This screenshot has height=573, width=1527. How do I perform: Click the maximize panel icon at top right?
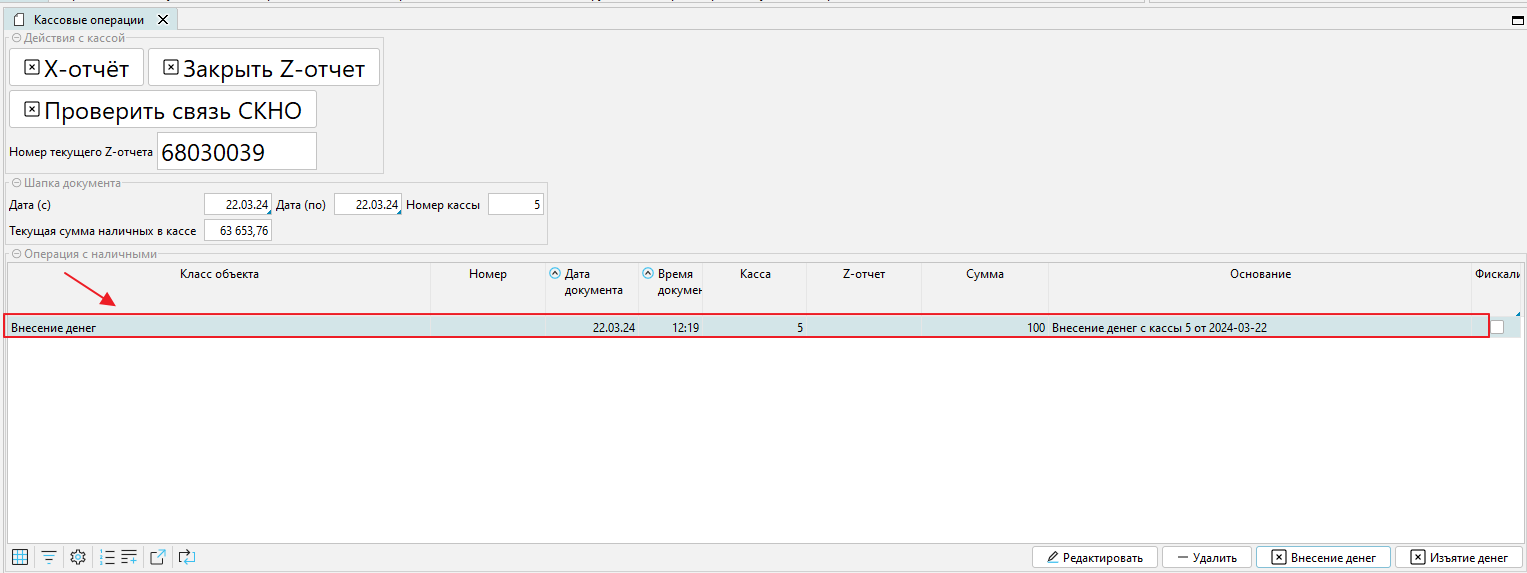point(1517,20)
